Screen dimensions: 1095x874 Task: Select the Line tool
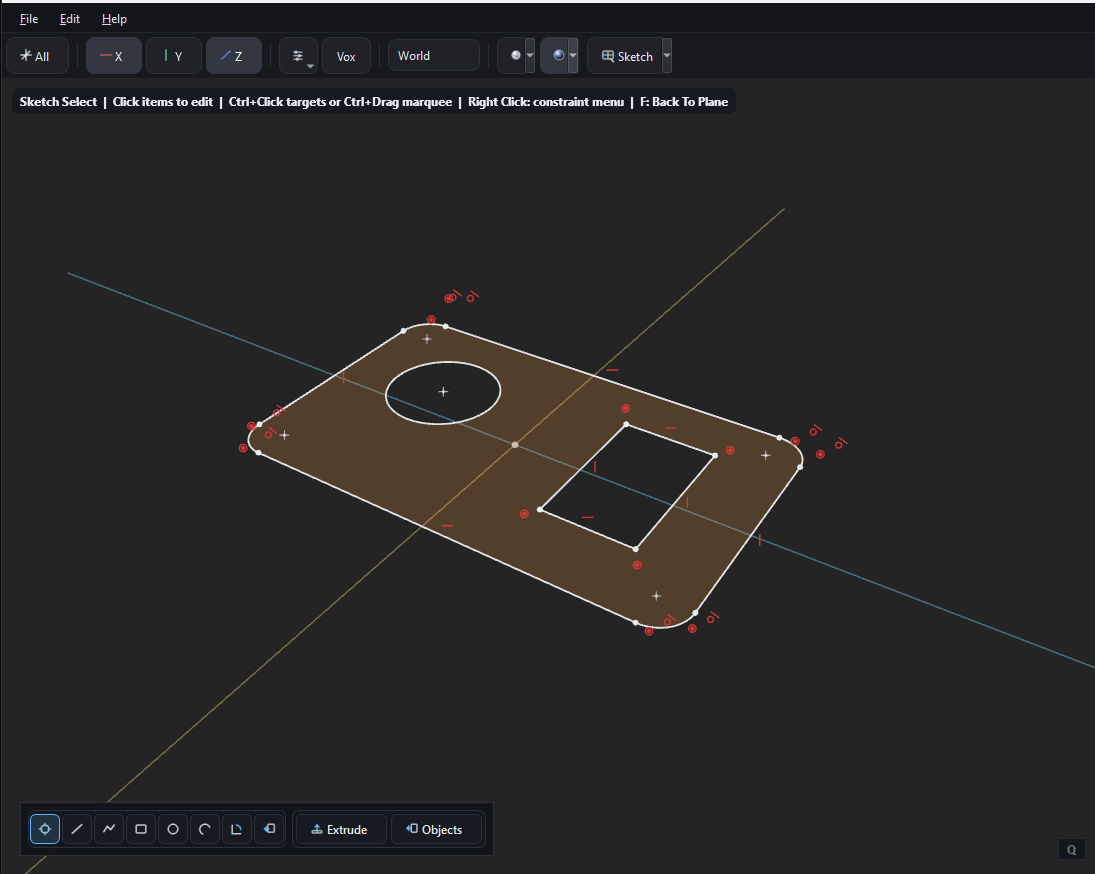77,829
